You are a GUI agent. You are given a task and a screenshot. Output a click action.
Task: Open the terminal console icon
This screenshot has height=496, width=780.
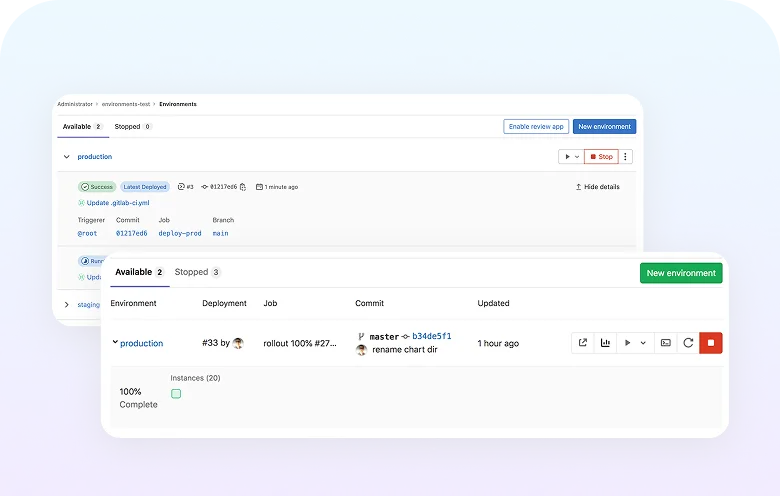coord(666,343)
